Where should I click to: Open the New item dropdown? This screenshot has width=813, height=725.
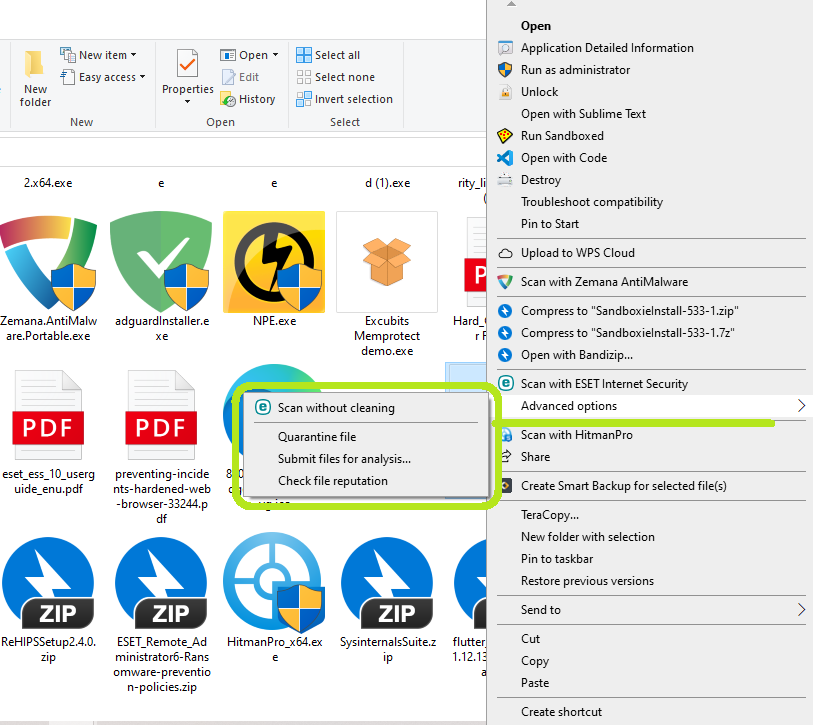coord(98,54)
